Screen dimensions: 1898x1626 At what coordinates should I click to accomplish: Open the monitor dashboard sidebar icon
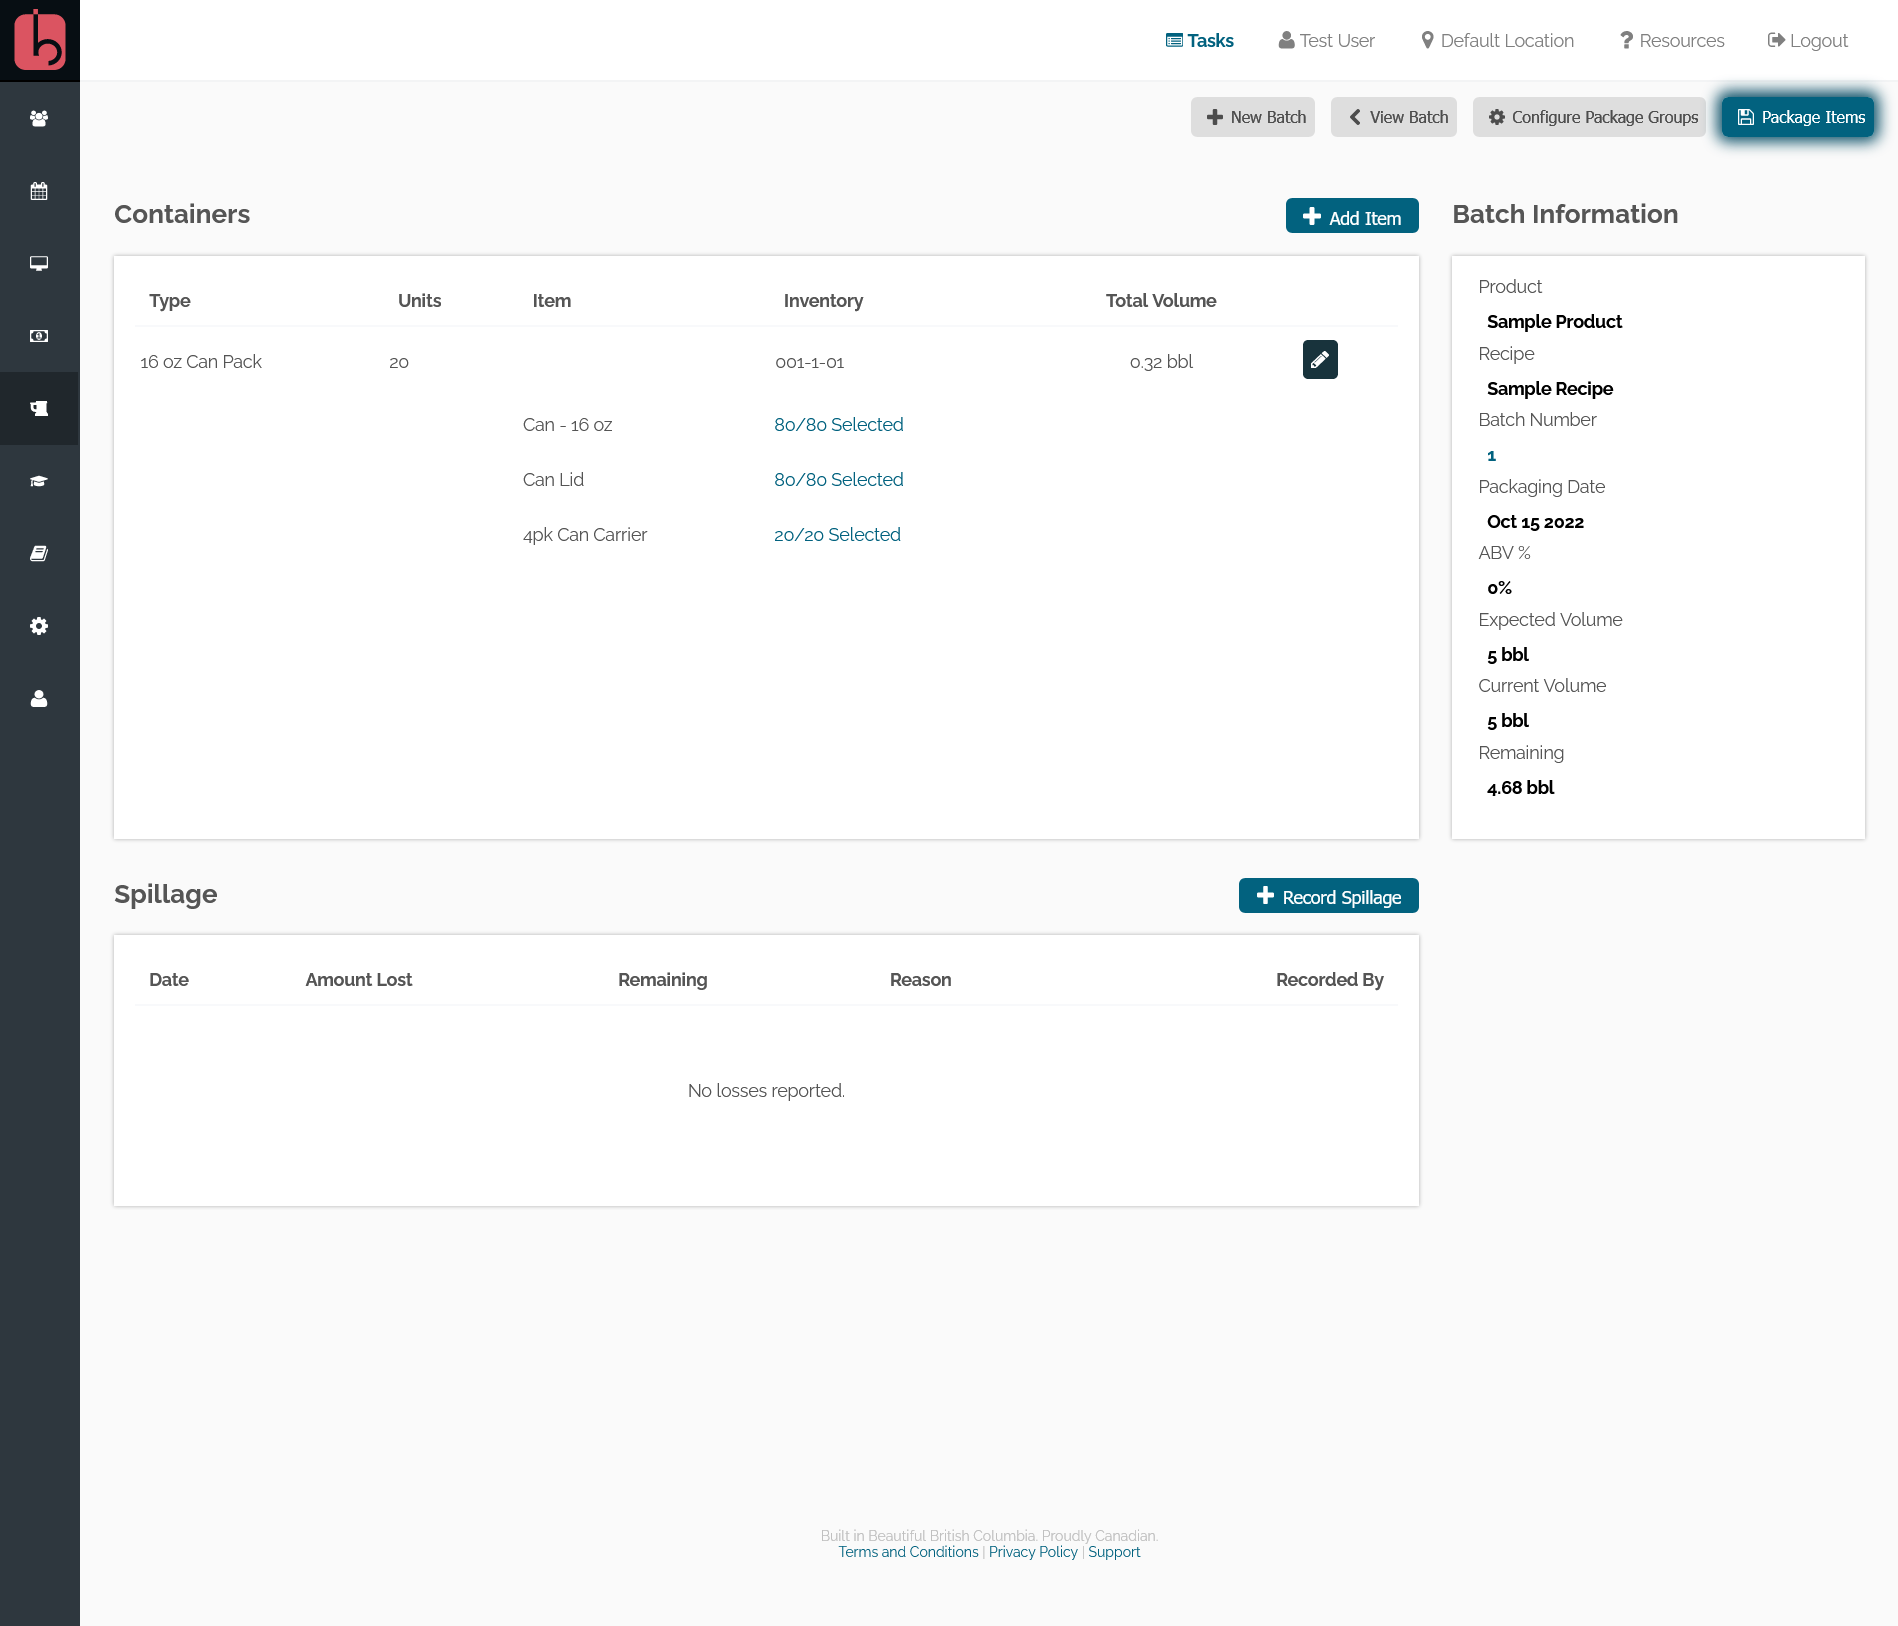pyautogui.click(x=39, y=263)
